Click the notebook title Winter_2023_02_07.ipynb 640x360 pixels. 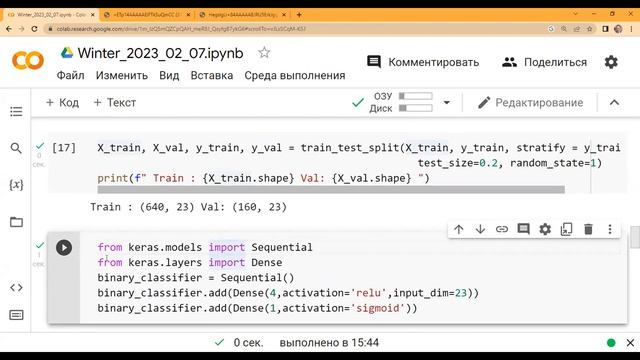coord(160,53)
